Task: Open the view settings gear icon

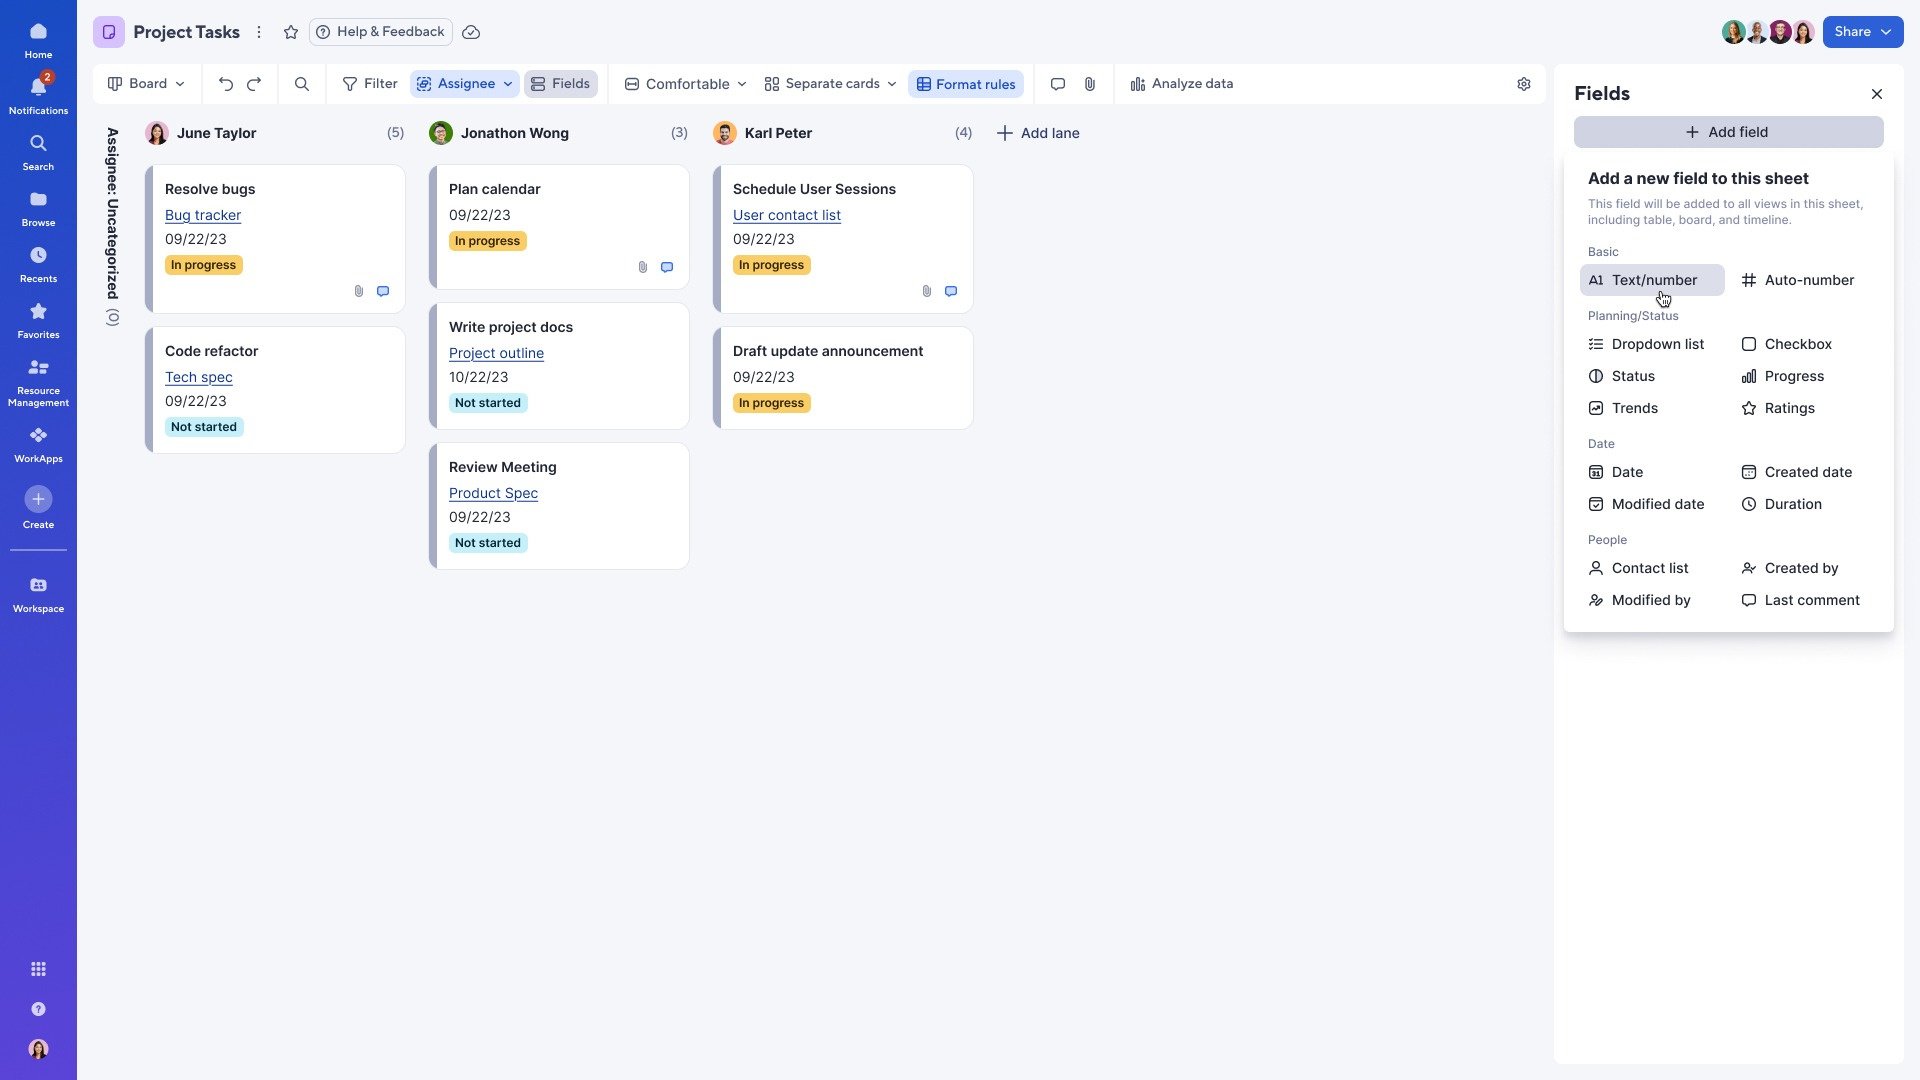Action: click(1524, 84)
